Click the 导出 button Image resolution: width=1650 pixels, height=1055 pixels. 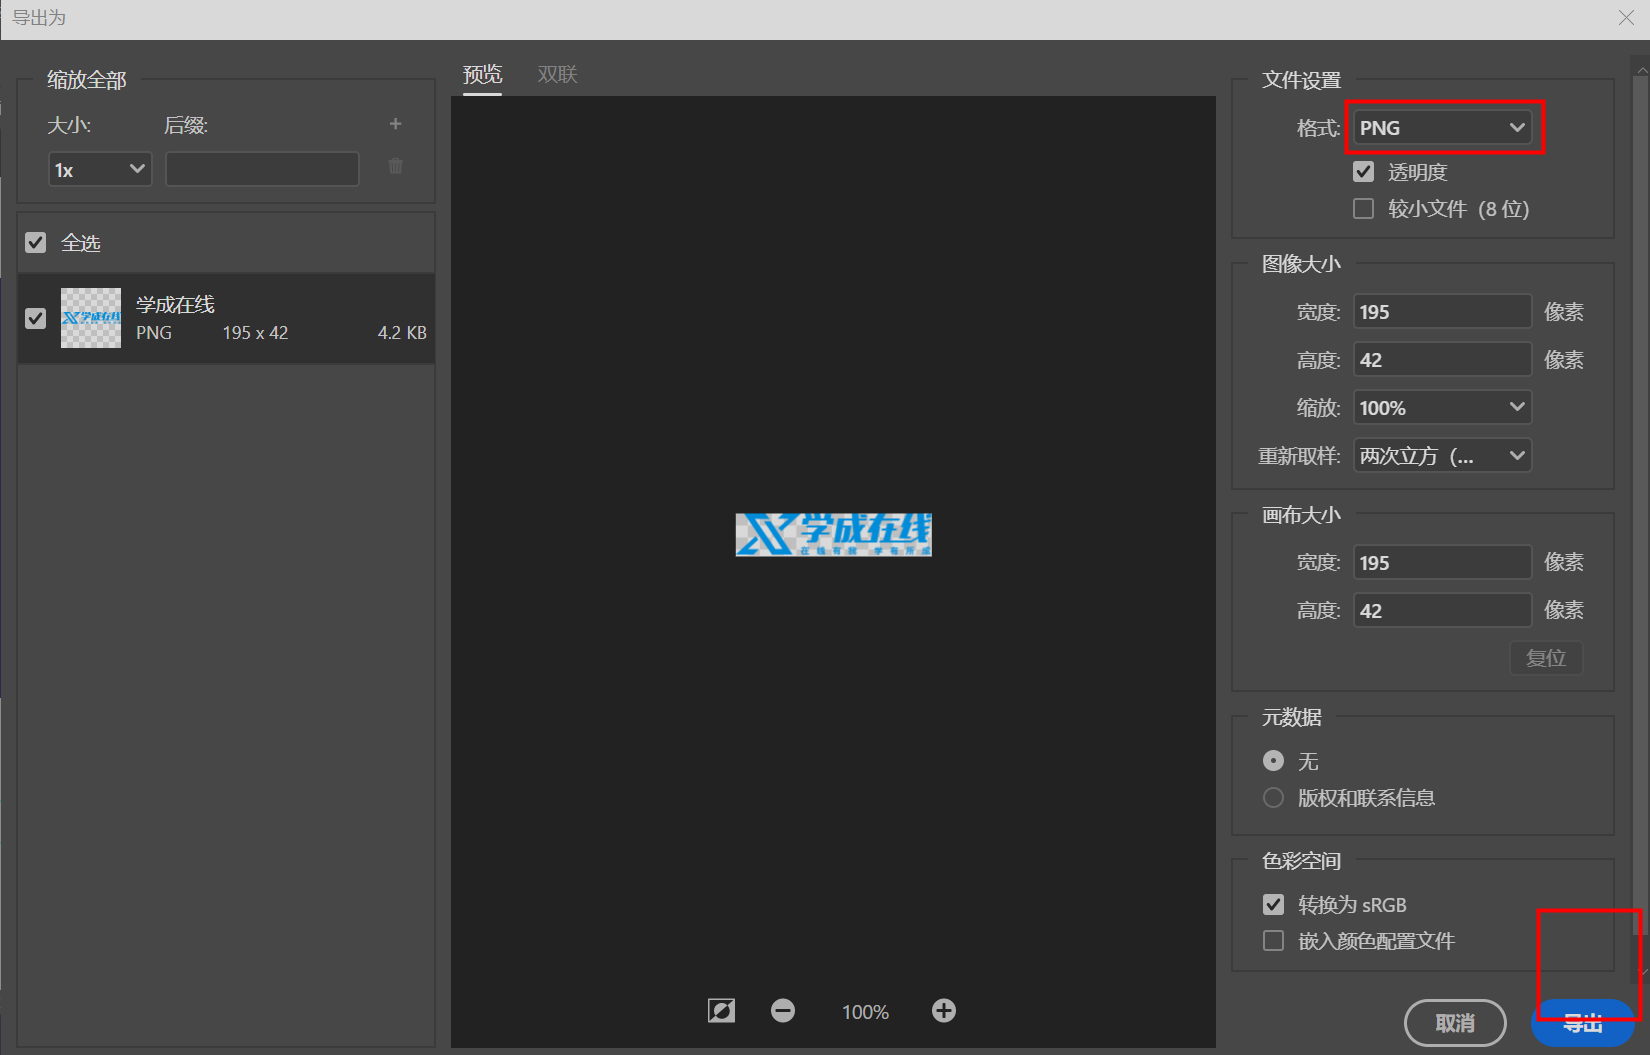1583,1023
